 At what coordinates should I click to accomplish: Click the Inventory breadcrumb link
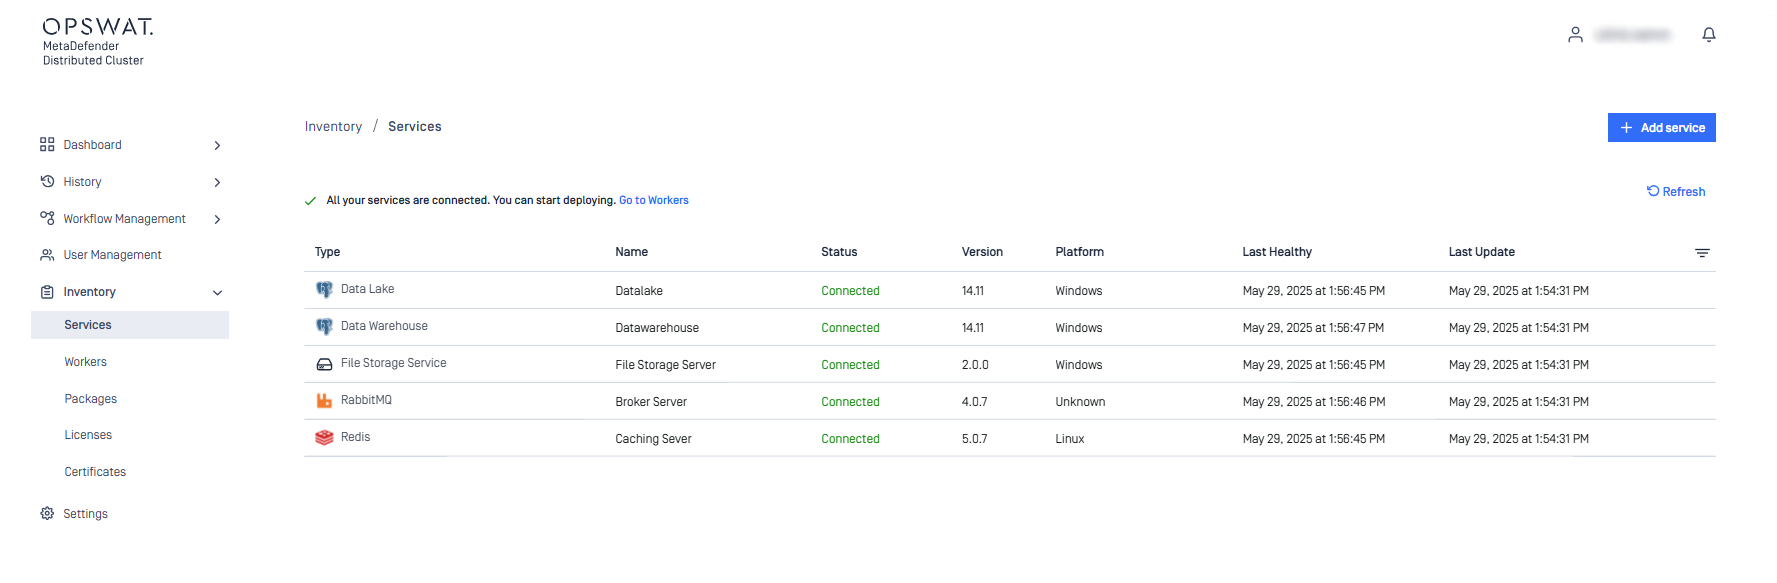[333, 127]
